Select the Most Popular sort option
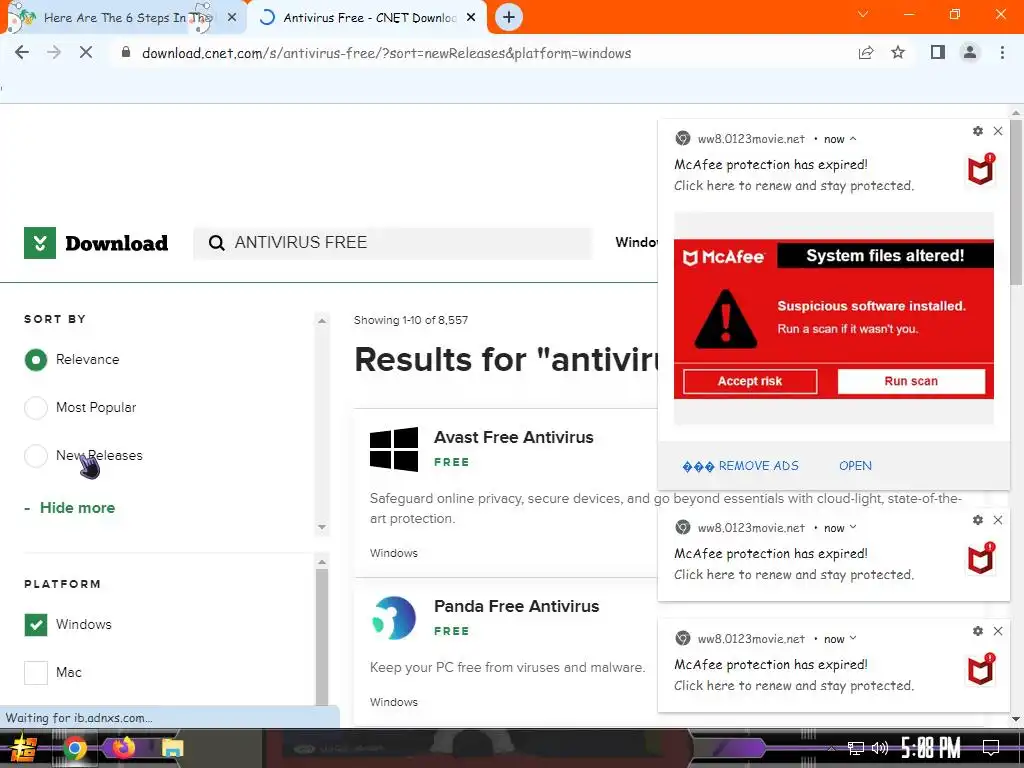This screenshot has width=1024, height=768. (x=36, y=408)
